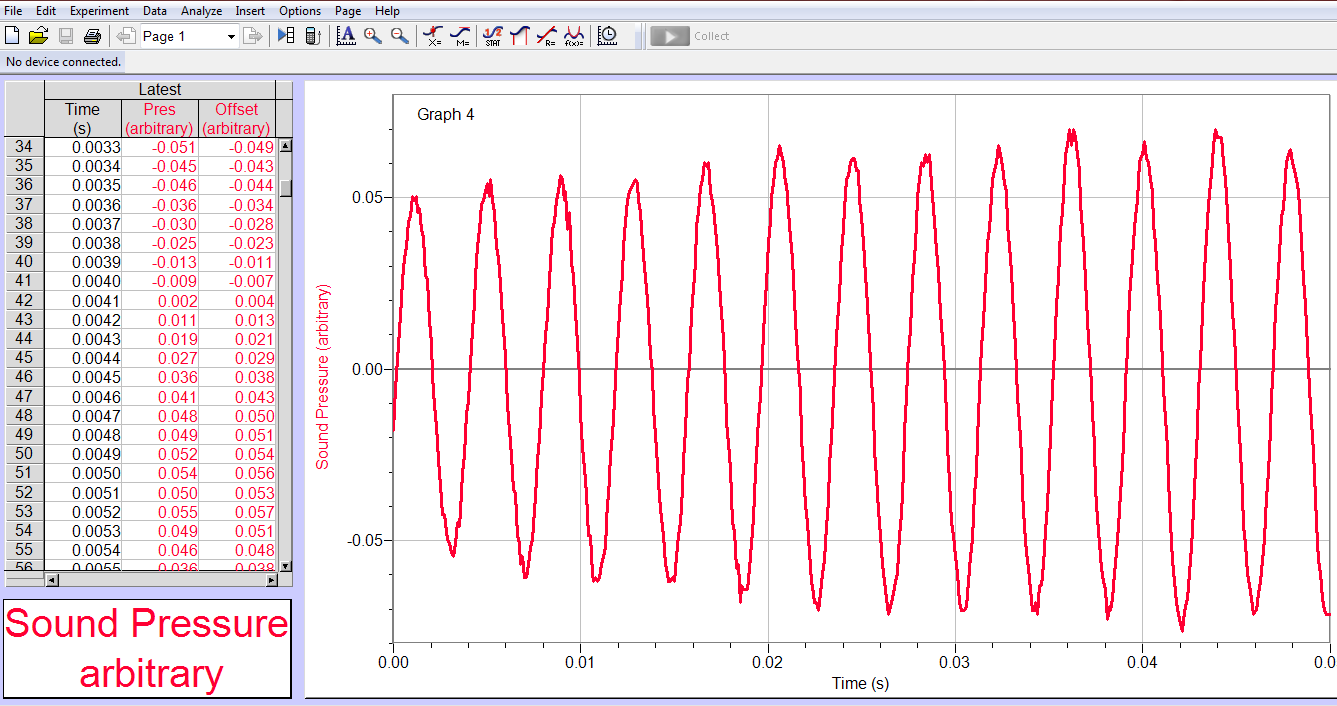Screen dimensions: 1337x706
Task: Select the Tangent tool (M=)
Action: click(463, 35)
